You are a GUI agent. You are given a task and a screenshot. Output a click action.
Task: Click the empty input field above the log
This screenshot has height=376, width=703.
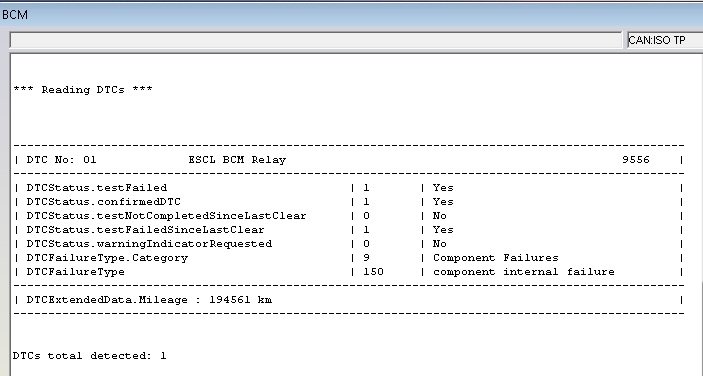tap(316, 40)
